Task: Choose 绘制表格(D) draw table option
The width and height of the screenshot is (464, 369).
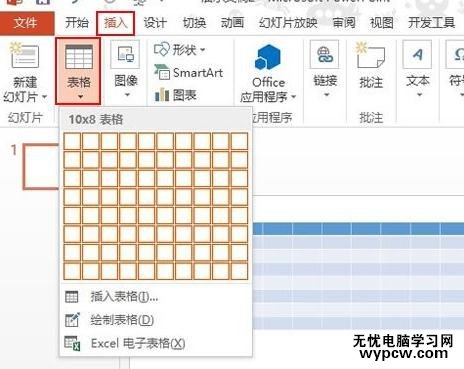Action: pos(155,320)
